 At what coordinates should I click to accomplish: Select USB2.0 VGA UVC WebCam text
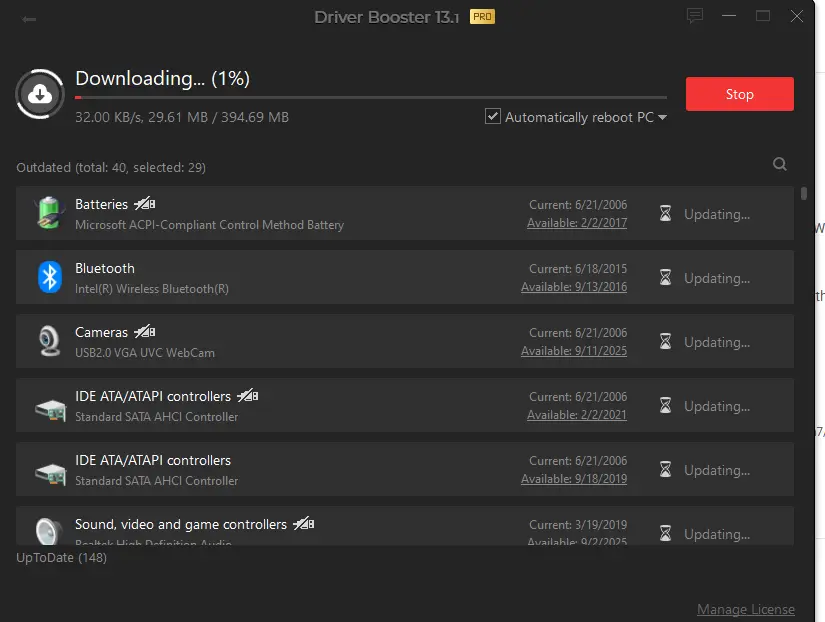(145, 353)
